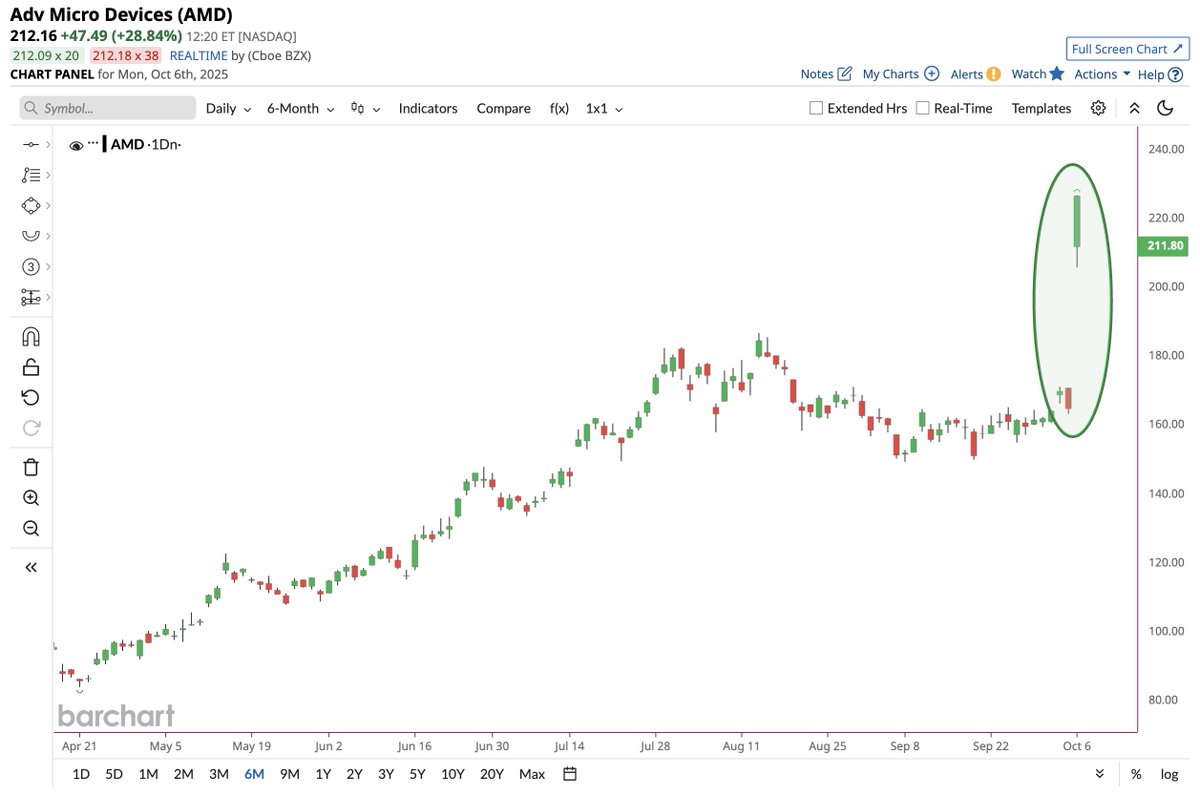Toggle AMD series visibility eye icon

76,146
